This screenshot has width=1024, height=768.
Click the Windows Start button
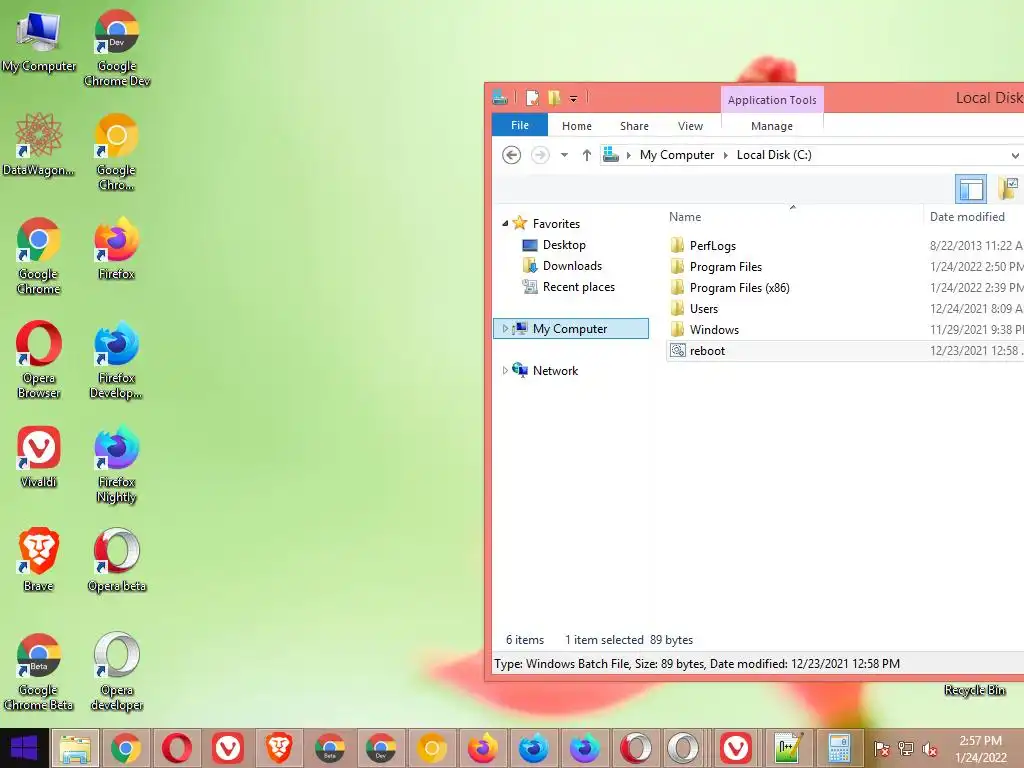pyautogui.click(x=24, y=748)
